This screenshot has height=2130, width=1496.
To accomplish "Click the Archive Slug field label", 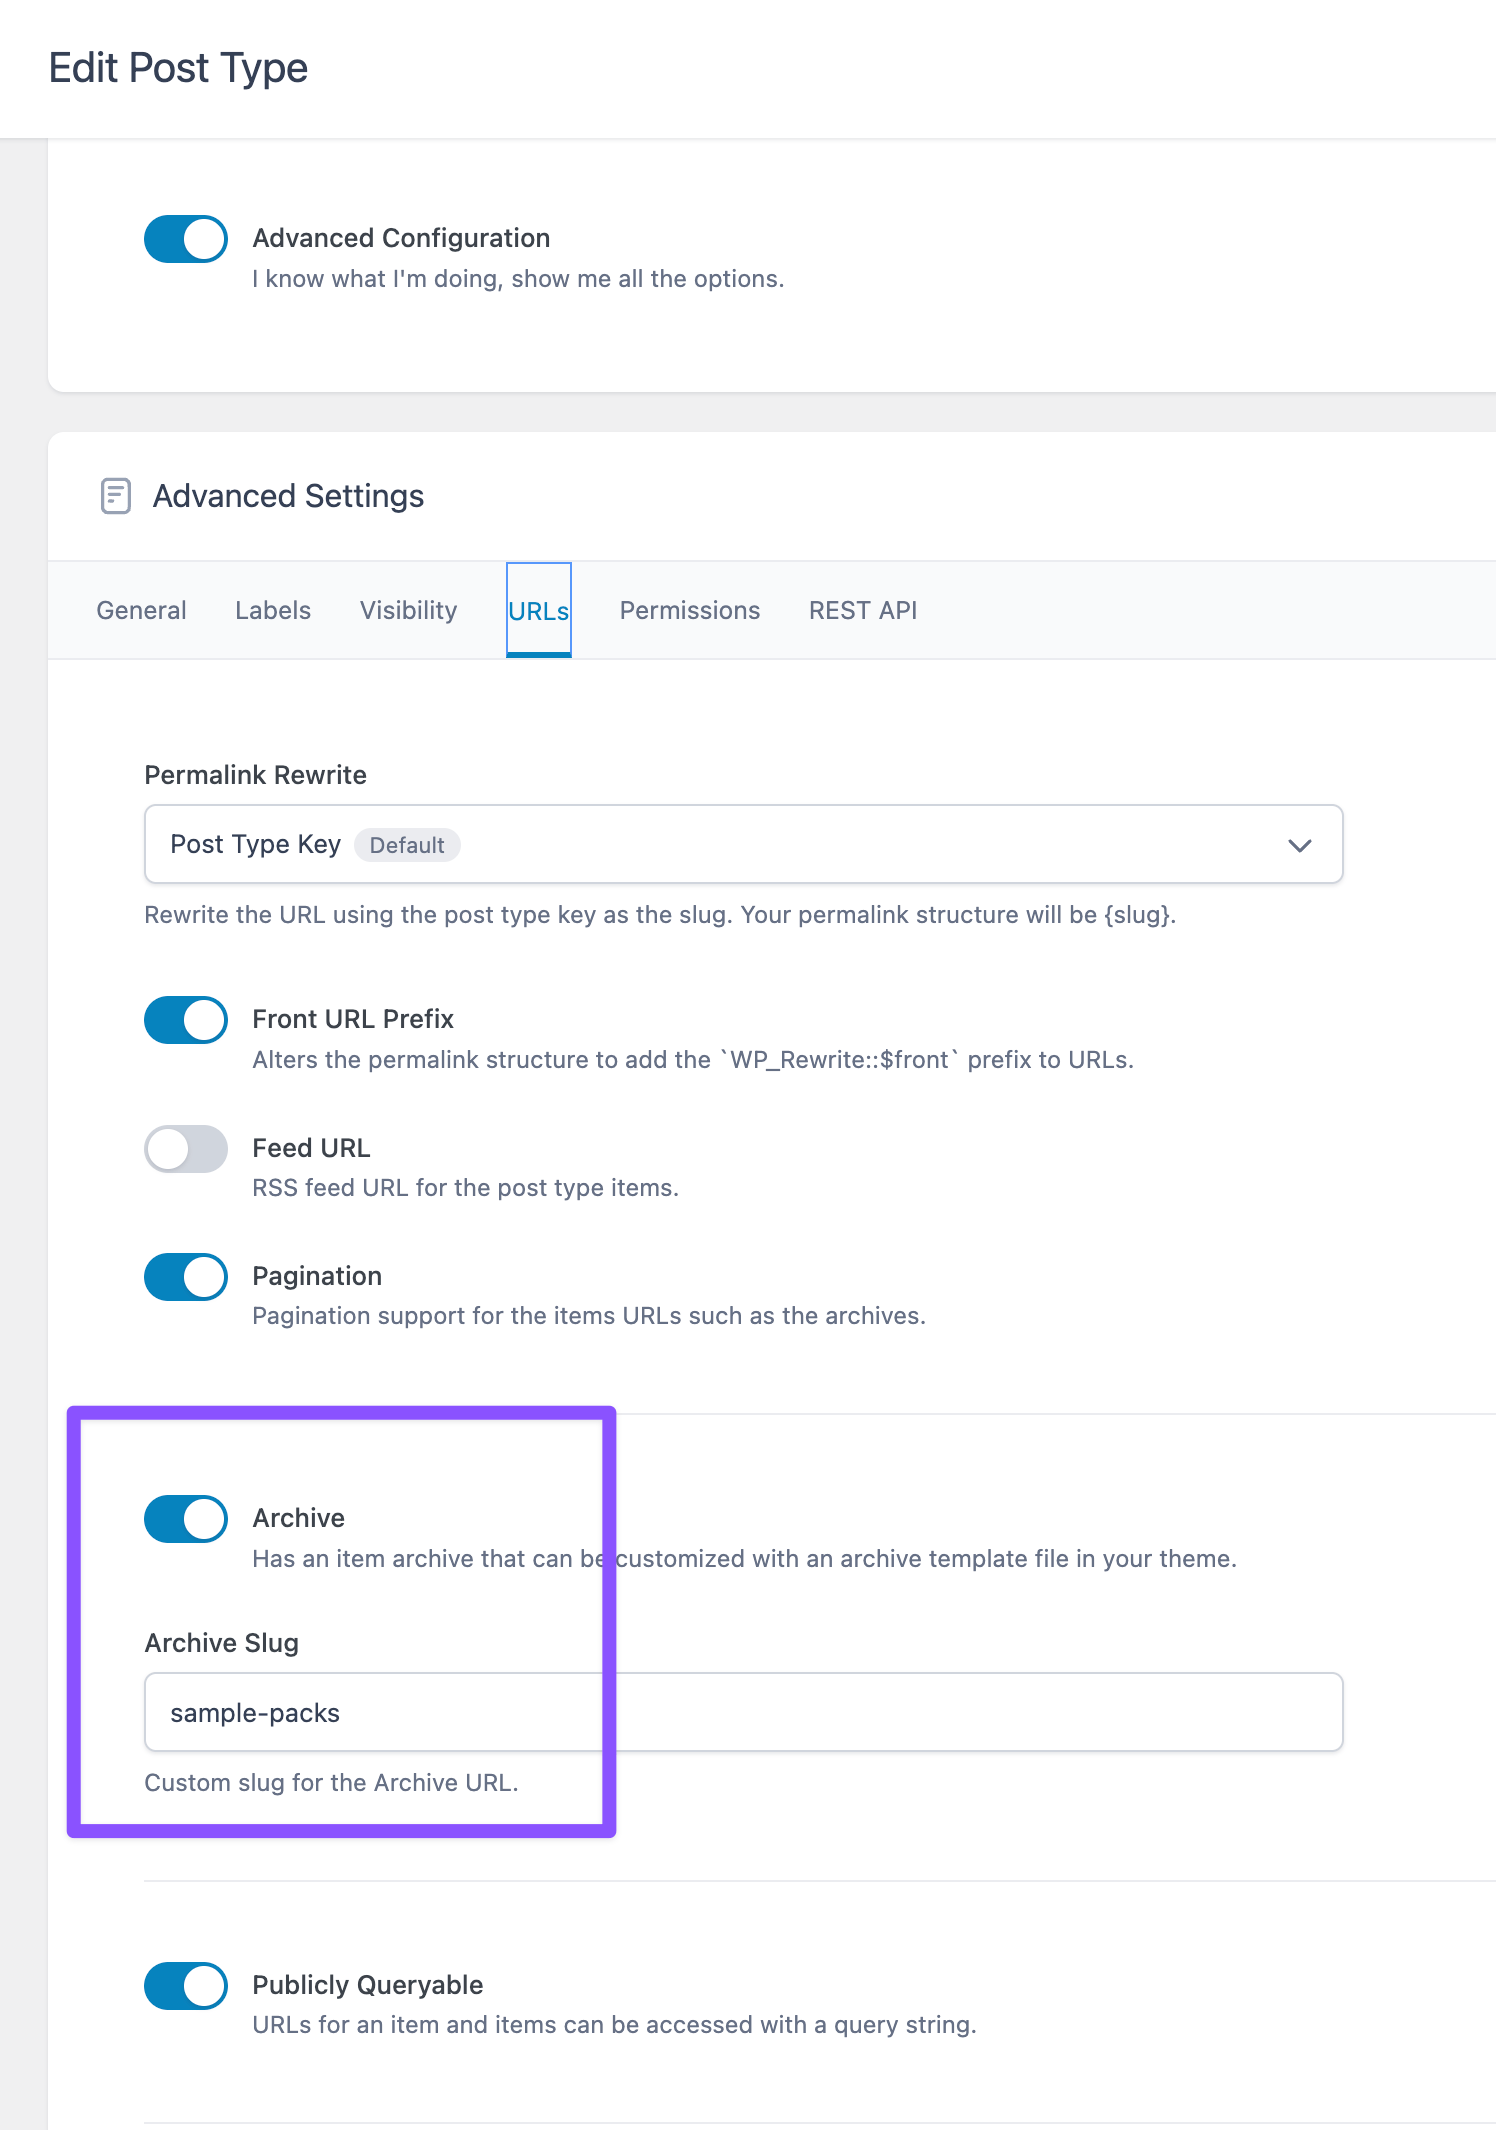I will (x=221, y=1643).
